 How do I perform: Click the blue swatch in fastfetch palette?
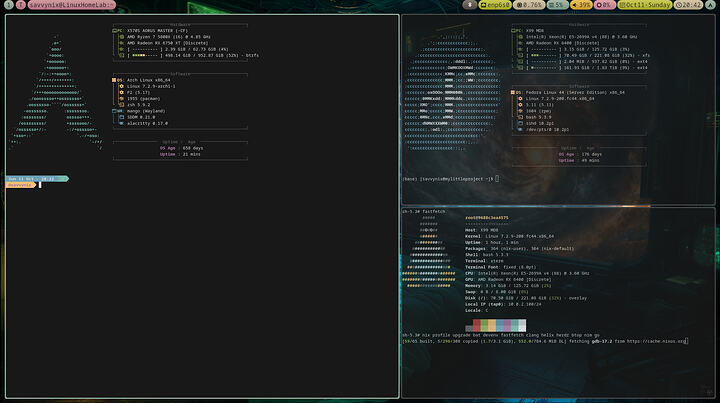point(500,325)
